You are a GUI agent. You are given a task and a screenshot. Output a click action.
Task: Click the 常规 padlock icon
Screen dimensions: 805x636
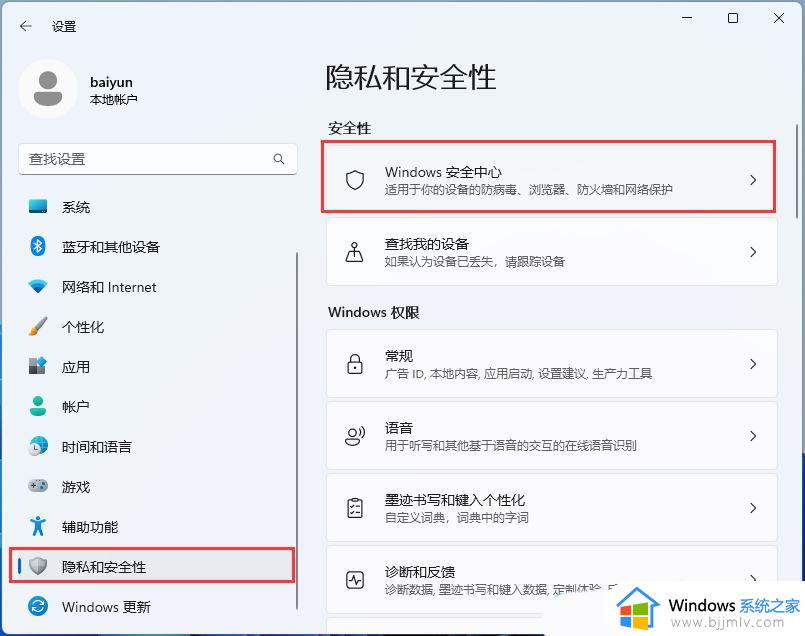(355, 364)
